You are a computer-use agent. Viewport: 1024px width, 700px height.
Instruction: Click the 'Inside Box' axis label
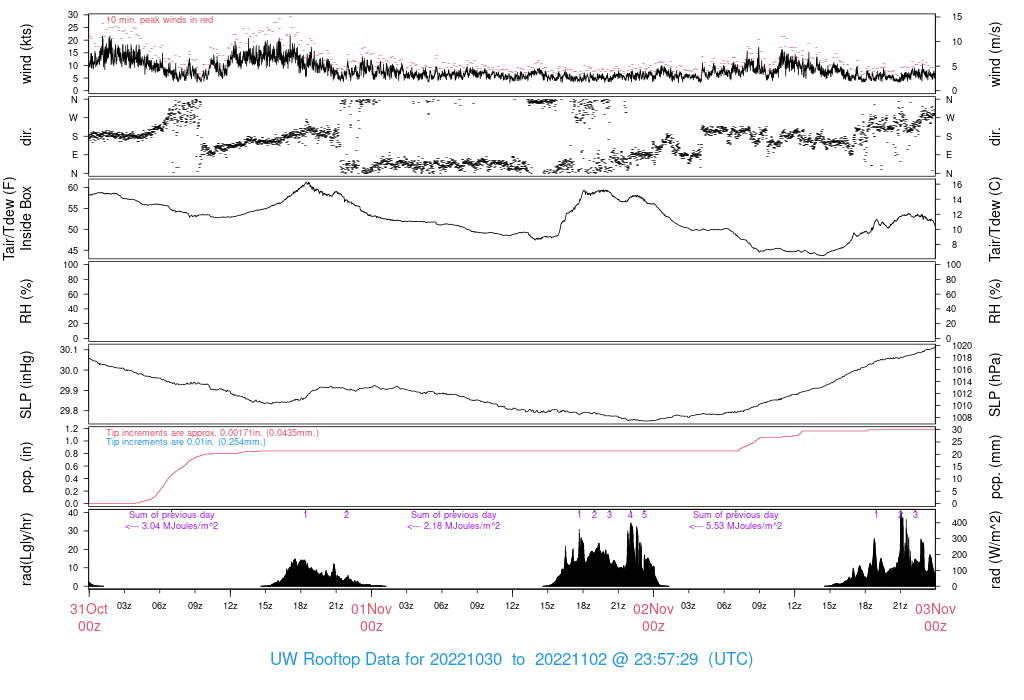26,218
